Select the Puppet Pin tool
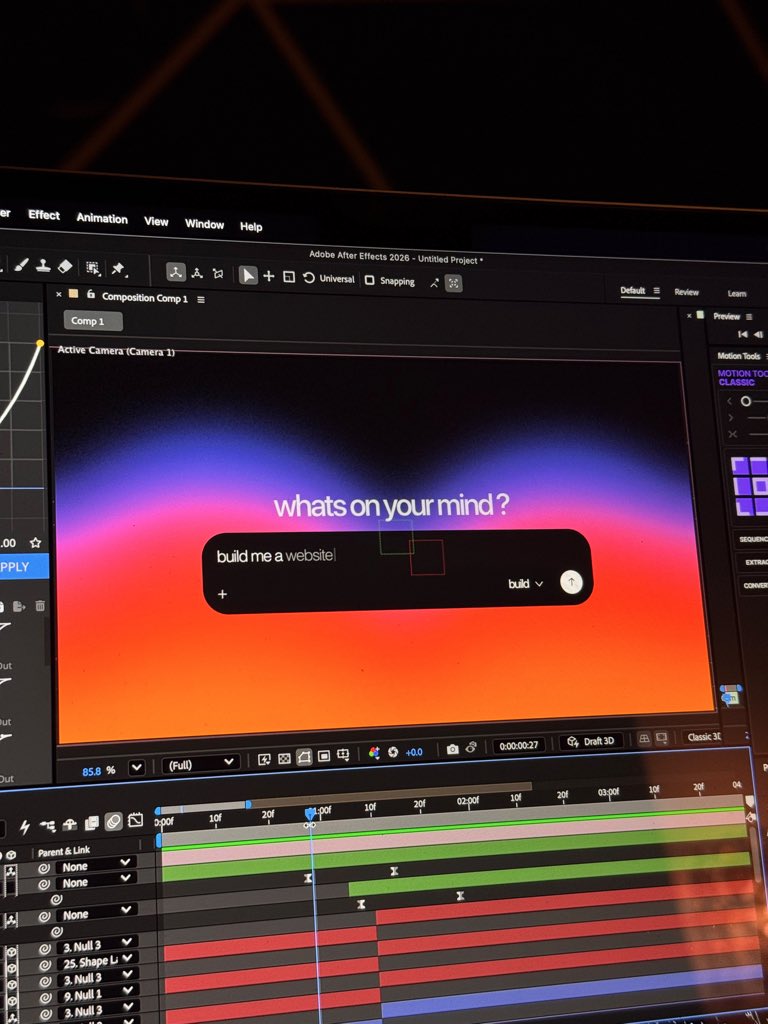The width and height of the screenshot is (768, 1024). click(x=118, y=268)
